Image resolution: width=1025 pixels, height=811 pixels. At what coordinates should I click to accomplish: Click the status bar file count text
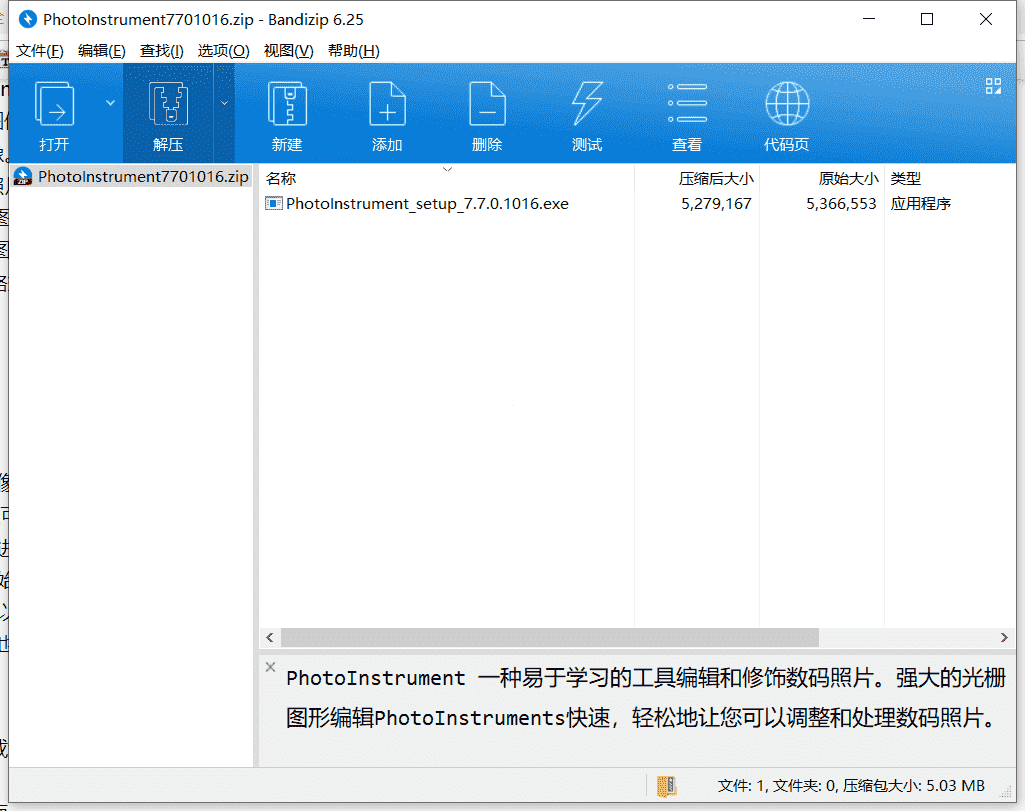(850, 786)
